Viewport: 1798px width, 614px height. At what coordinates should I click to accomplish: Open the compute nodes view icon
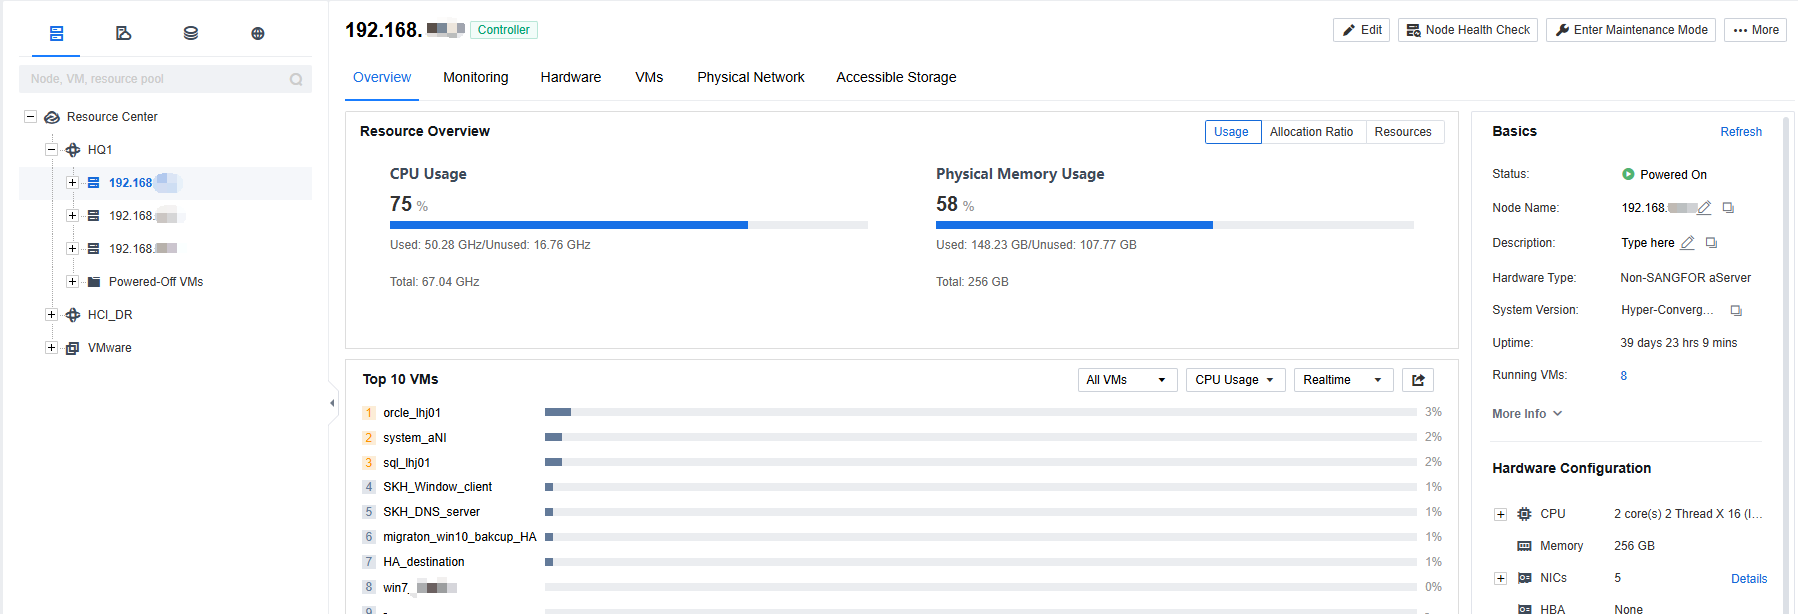[x=57, y=33]
